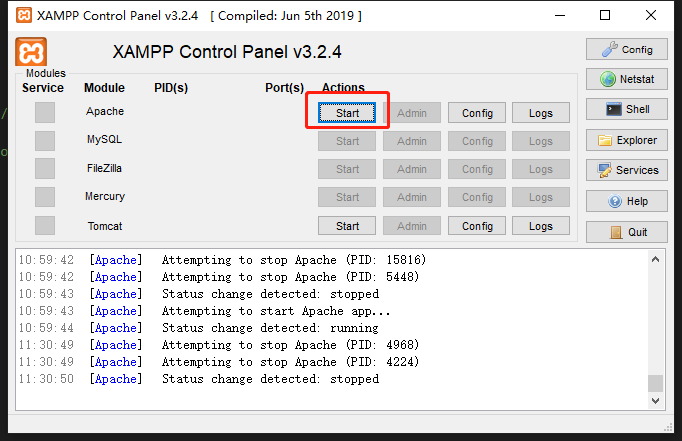This screenshot has width=682, height=441.
Task: Open the MySQL Config button
Action: [477, 141]
